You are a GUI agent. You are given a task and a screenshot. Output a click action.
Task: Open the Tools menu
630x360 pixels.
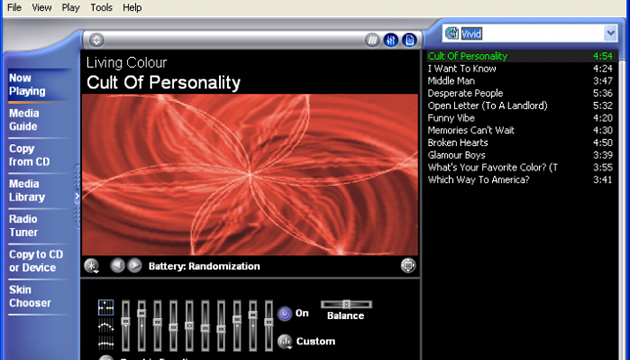(x=101, y=7)
